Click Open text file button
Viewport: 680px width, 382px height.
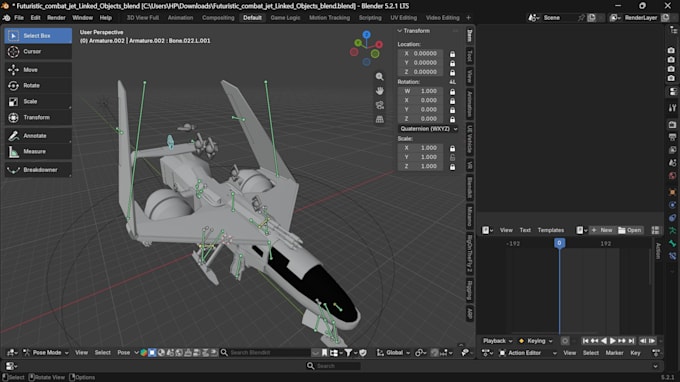tap(630, 230)
